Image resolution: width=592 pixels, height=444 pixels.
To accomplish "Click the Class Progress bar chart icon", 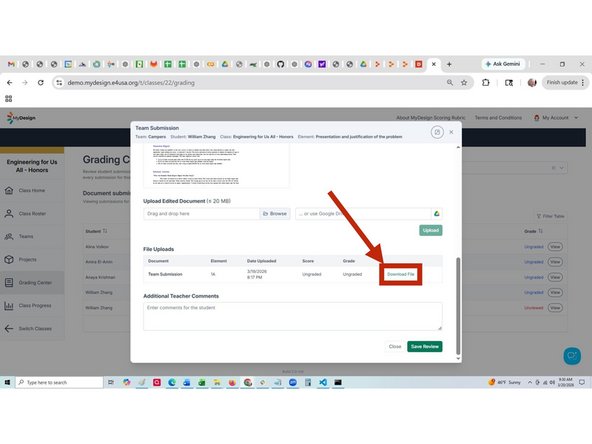I will [x=9, y=305].
